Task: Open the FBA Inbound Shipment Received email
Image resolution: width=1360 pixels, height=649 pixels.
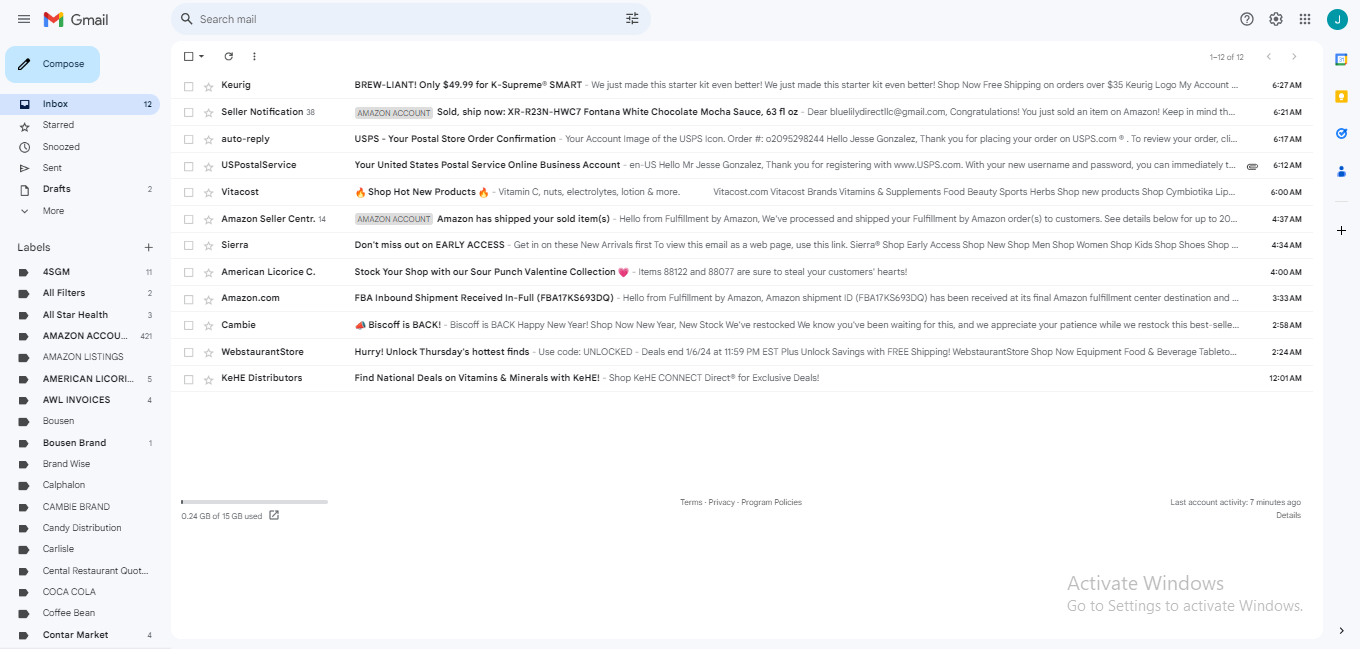Action: (740, 298)
